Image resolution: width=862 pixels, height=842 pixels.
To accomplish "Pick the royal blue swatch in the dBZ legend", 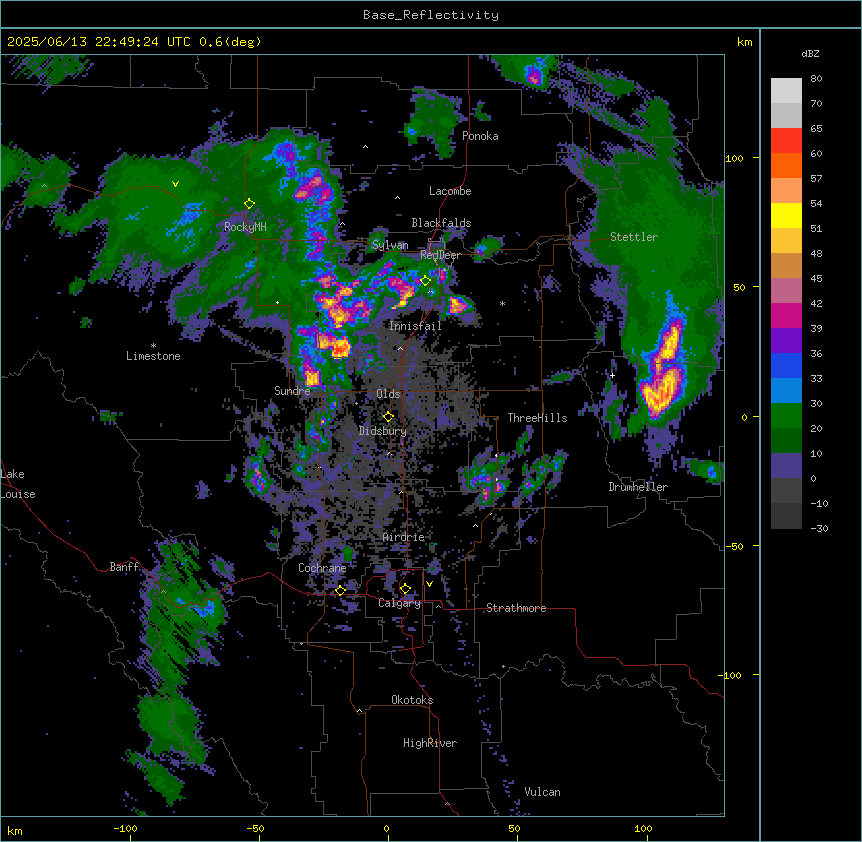I will tap(786, 365).
